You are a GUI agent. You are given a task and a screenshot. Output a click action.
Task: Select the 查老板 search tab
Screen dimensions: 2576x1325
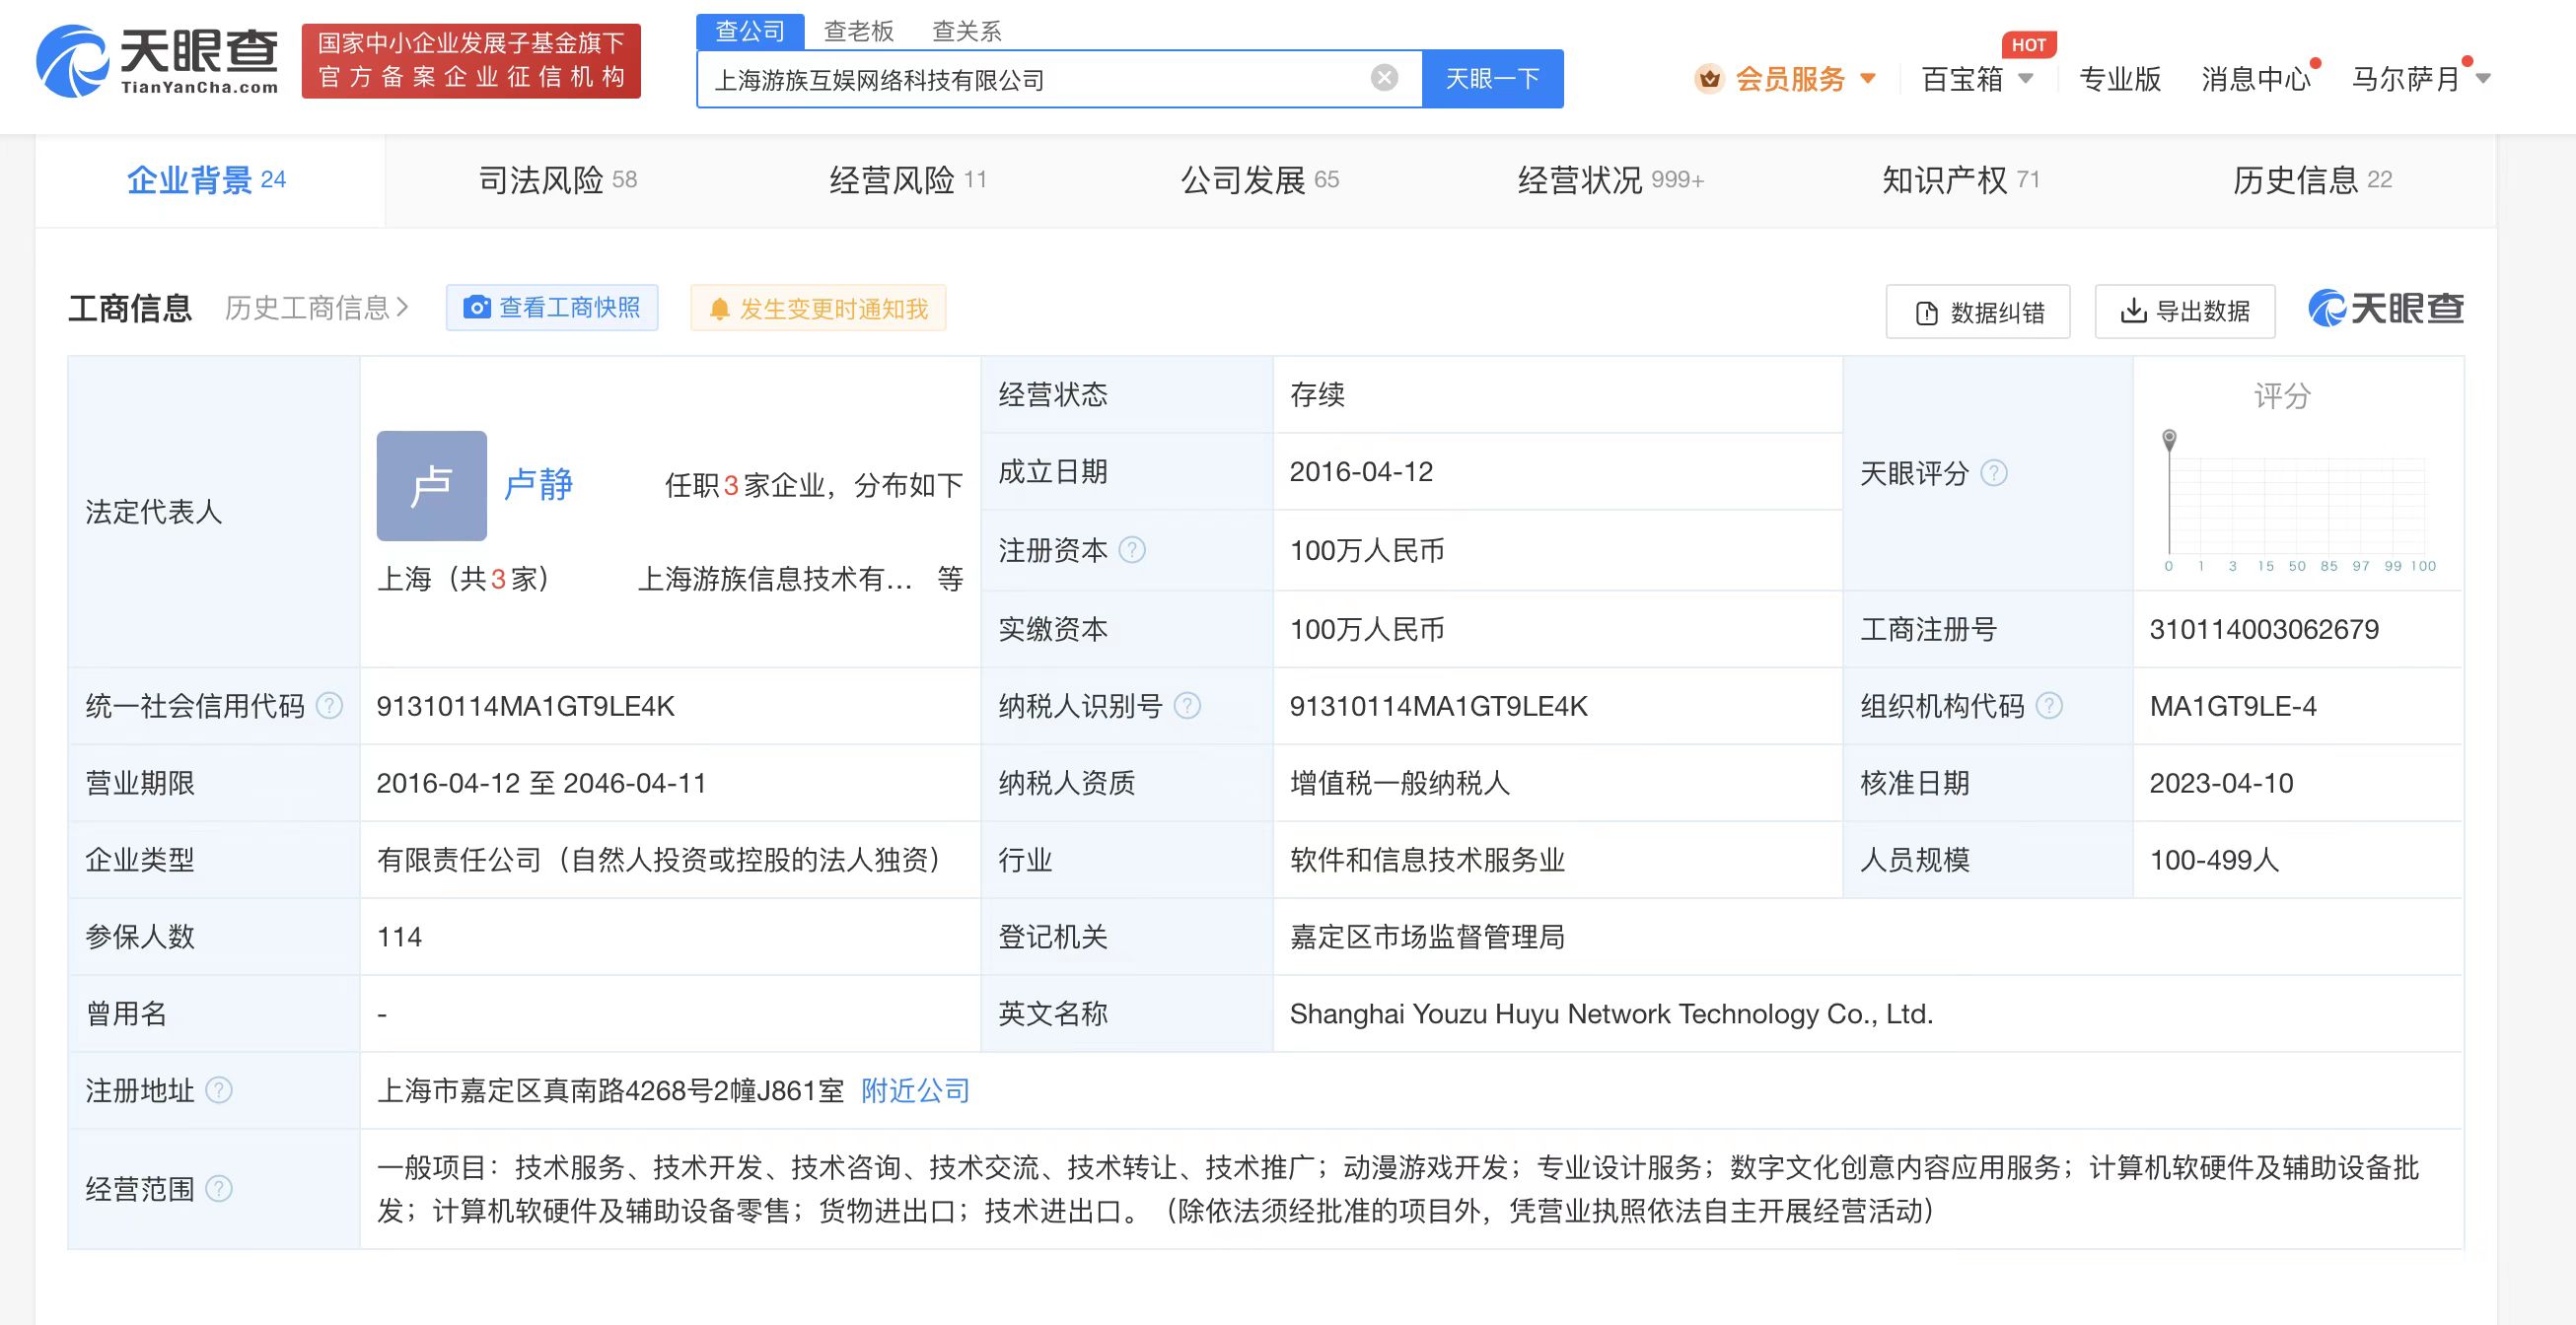tap(858, 31)
